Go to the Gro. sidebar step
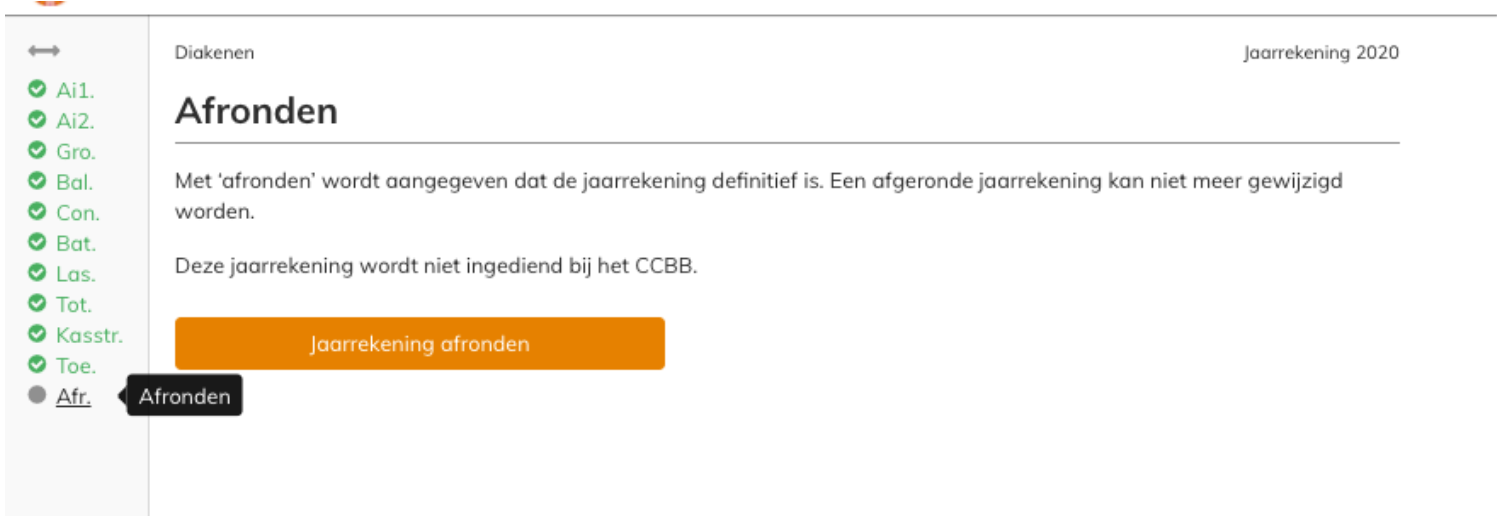Viewport: 1510px width, 516px height. [x=76, y=152]
